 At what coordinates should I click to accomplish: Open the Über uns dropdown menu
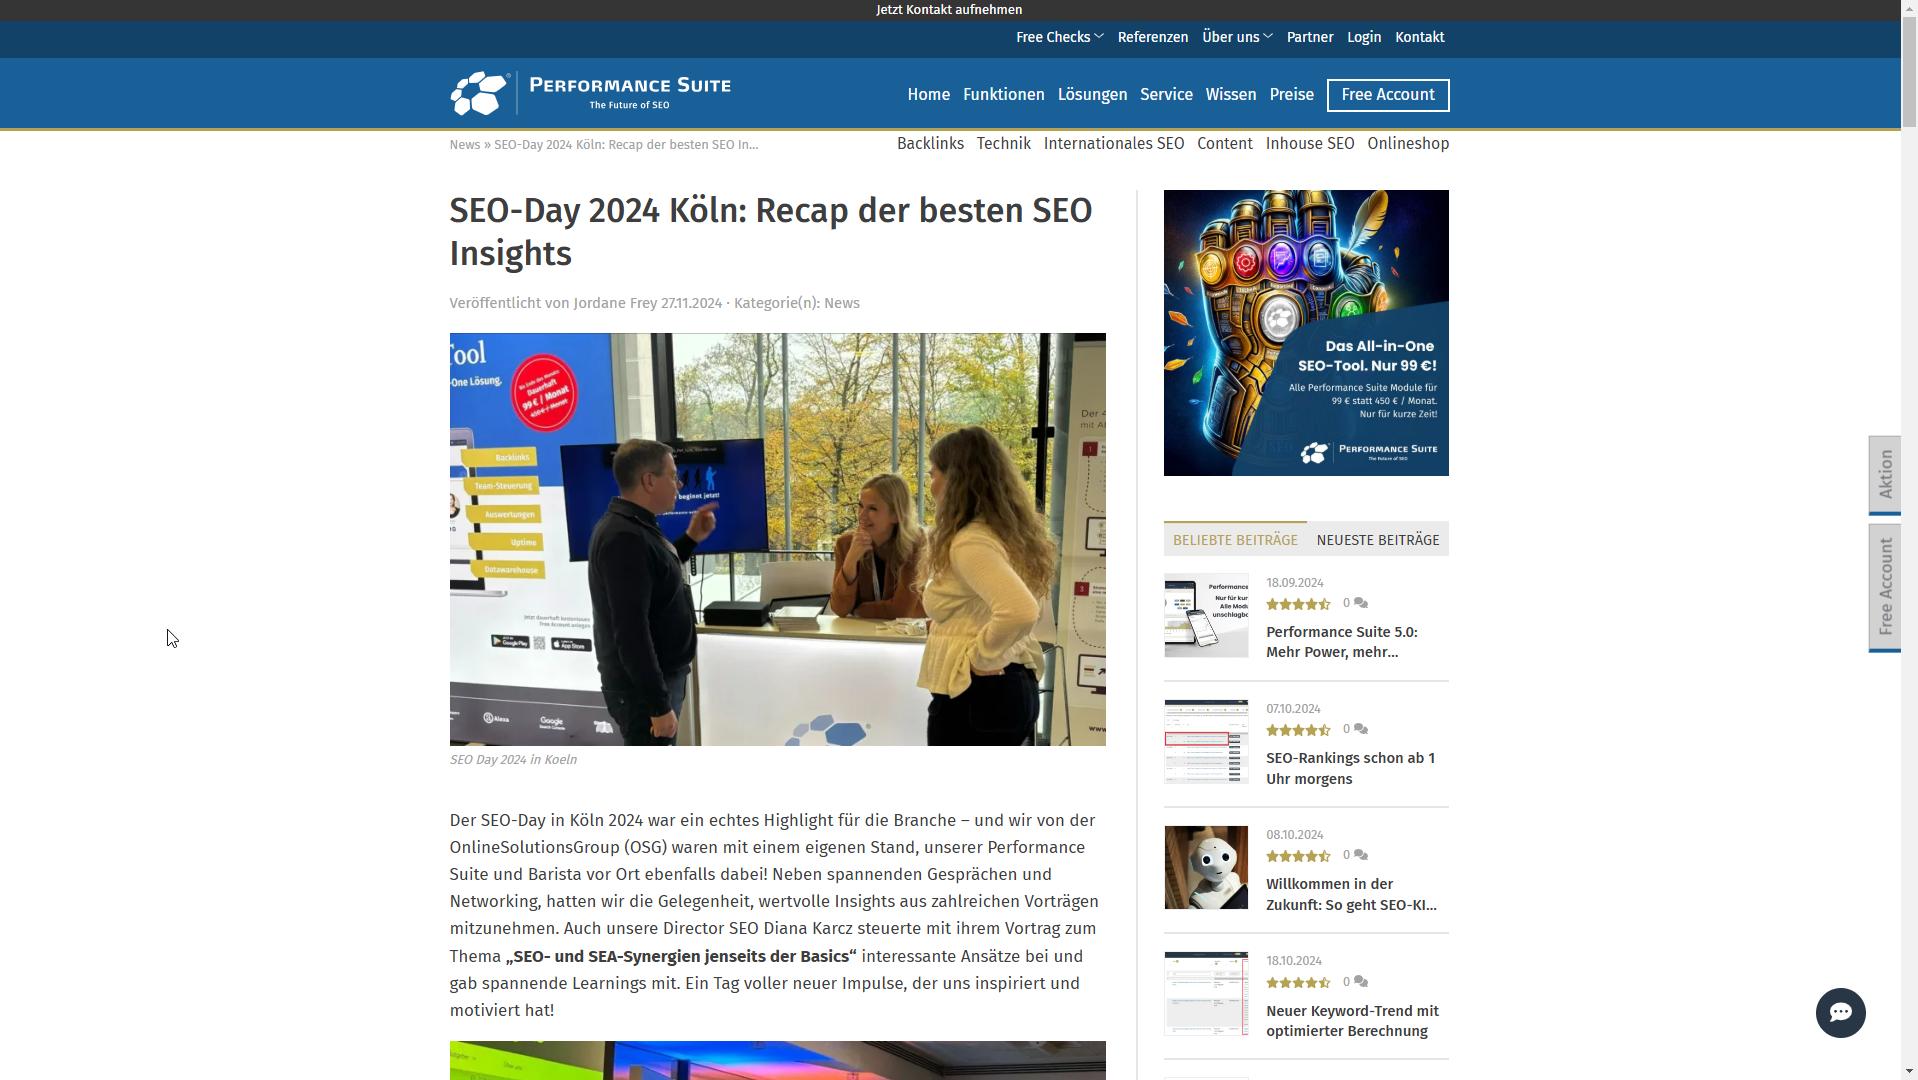[x=1236, y=37]
